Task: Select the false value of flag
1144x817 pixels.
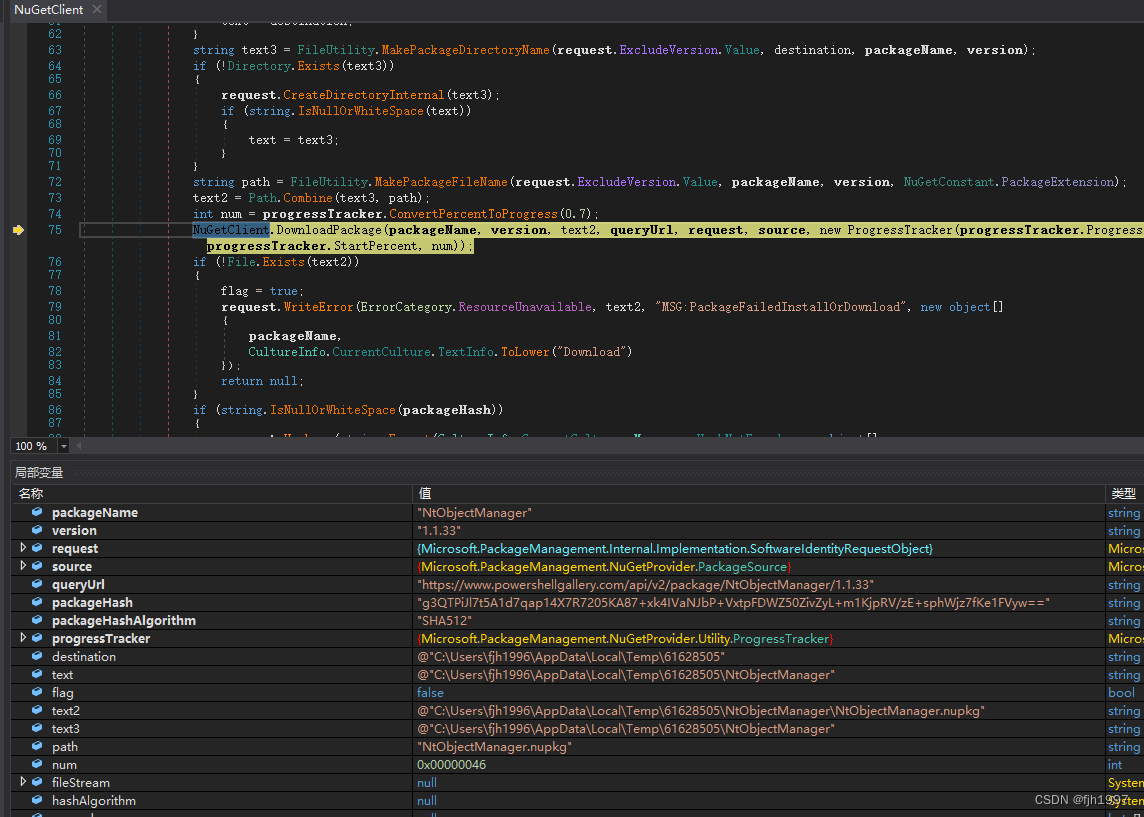Action: click(431, 692)
